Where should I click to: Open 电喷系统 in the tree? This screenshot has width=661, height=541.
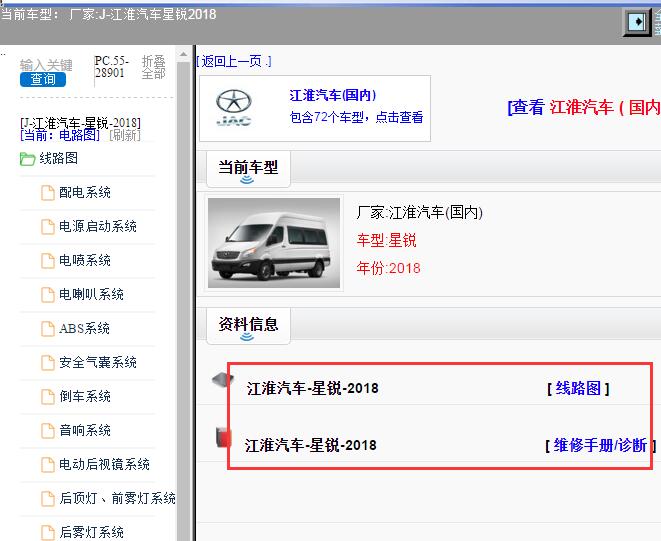(85, 261)
